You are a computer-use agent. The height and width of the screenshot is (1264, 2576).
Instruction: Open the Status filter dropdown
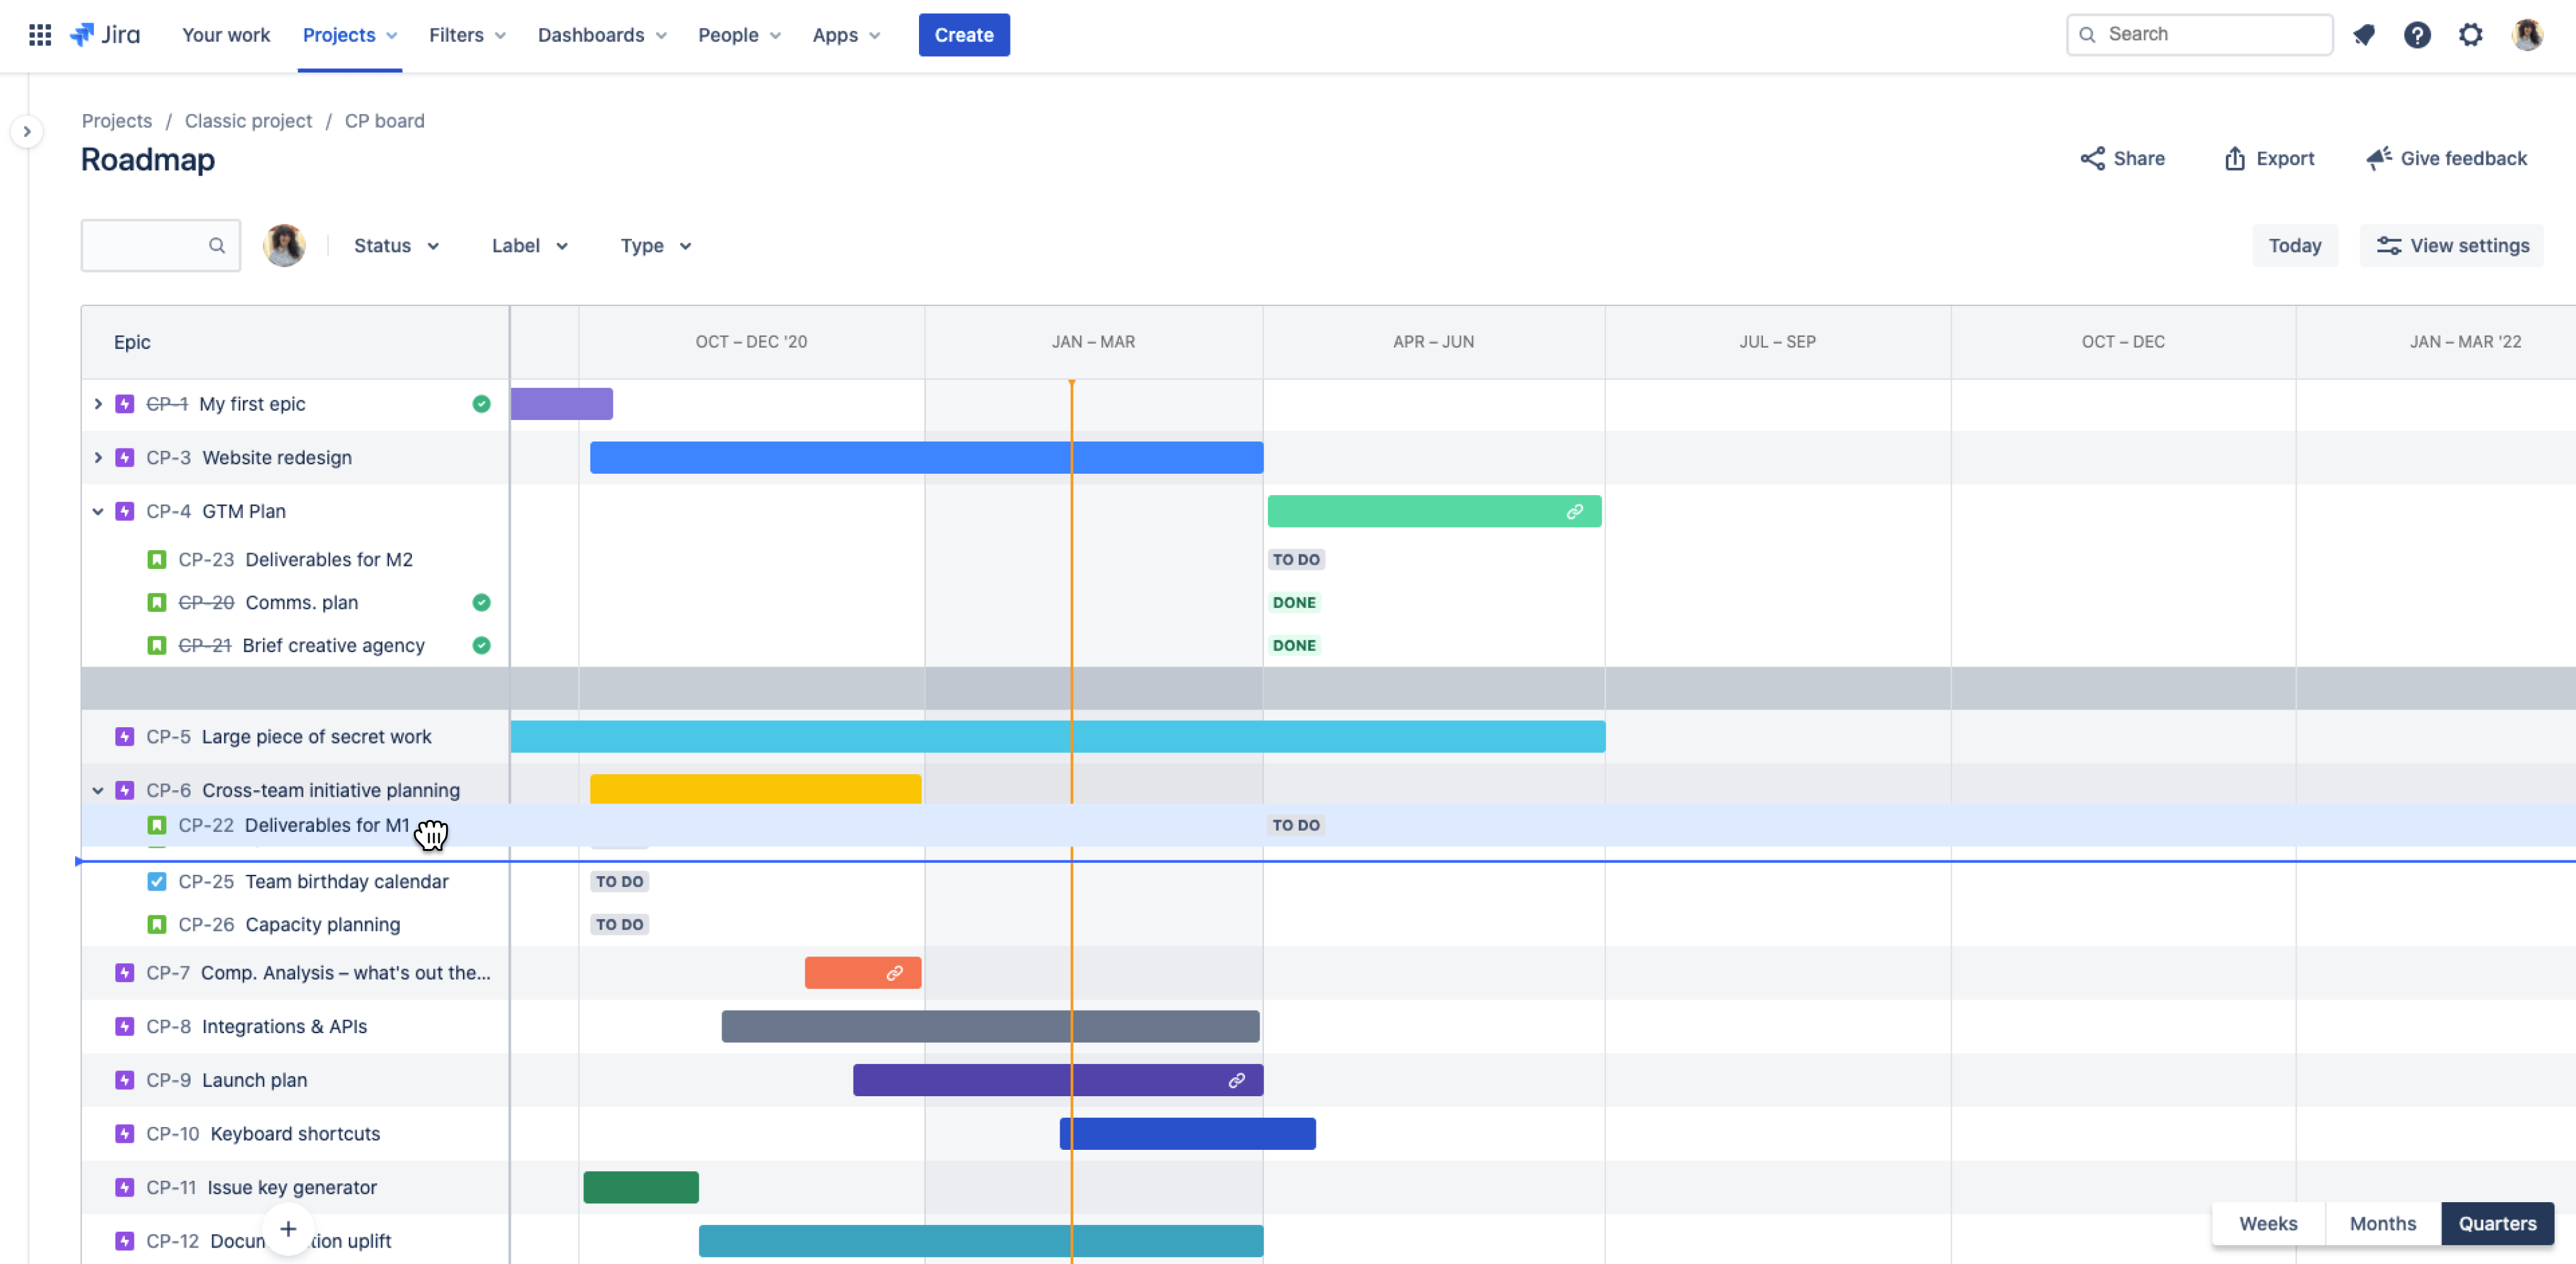pyautogui.click(x=396, y=246)
